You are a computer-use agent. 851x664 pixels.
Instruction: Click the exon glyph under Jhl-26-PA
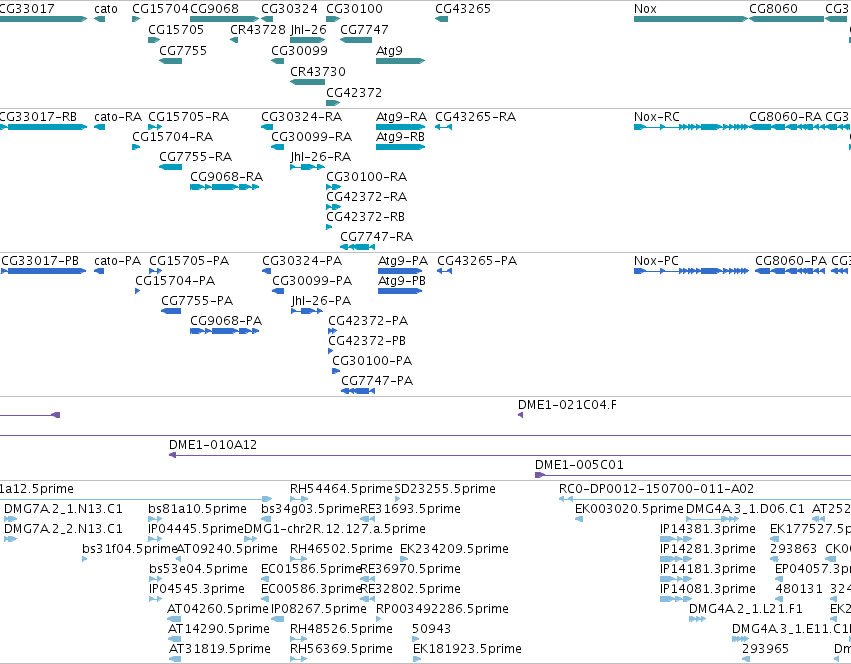307,311
